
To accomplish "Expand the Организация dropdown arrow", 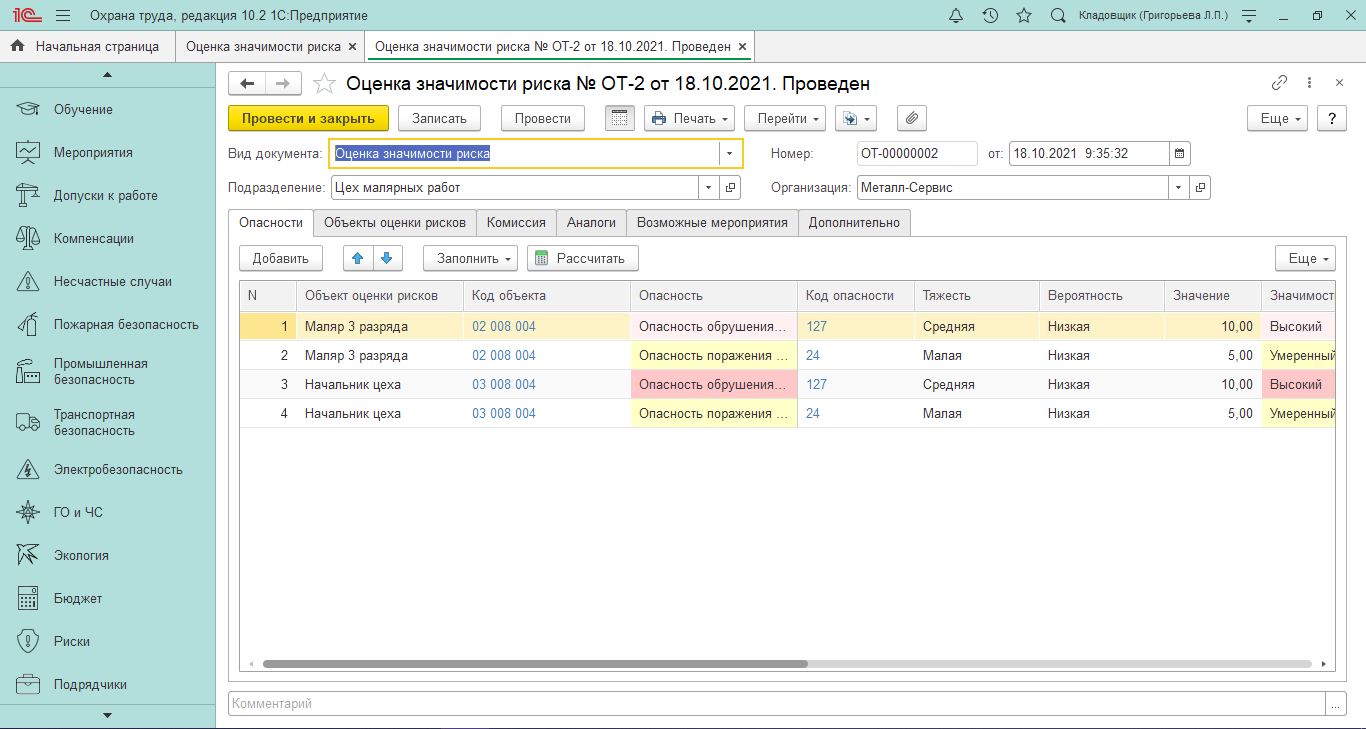I will coord(1178,187).
